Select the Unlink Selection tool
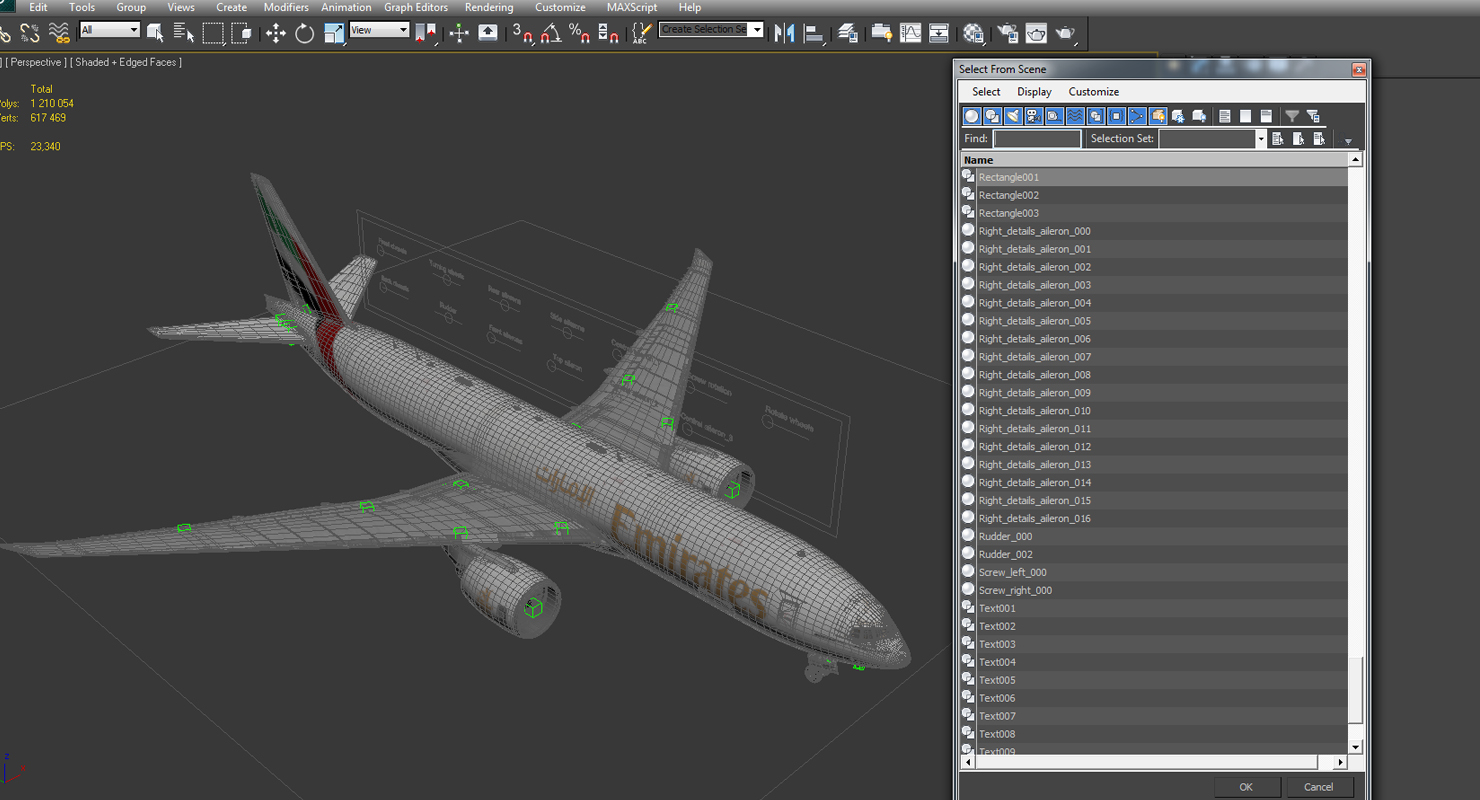The height and width of the screenshot is (800, 1480). tap(30, 33)
